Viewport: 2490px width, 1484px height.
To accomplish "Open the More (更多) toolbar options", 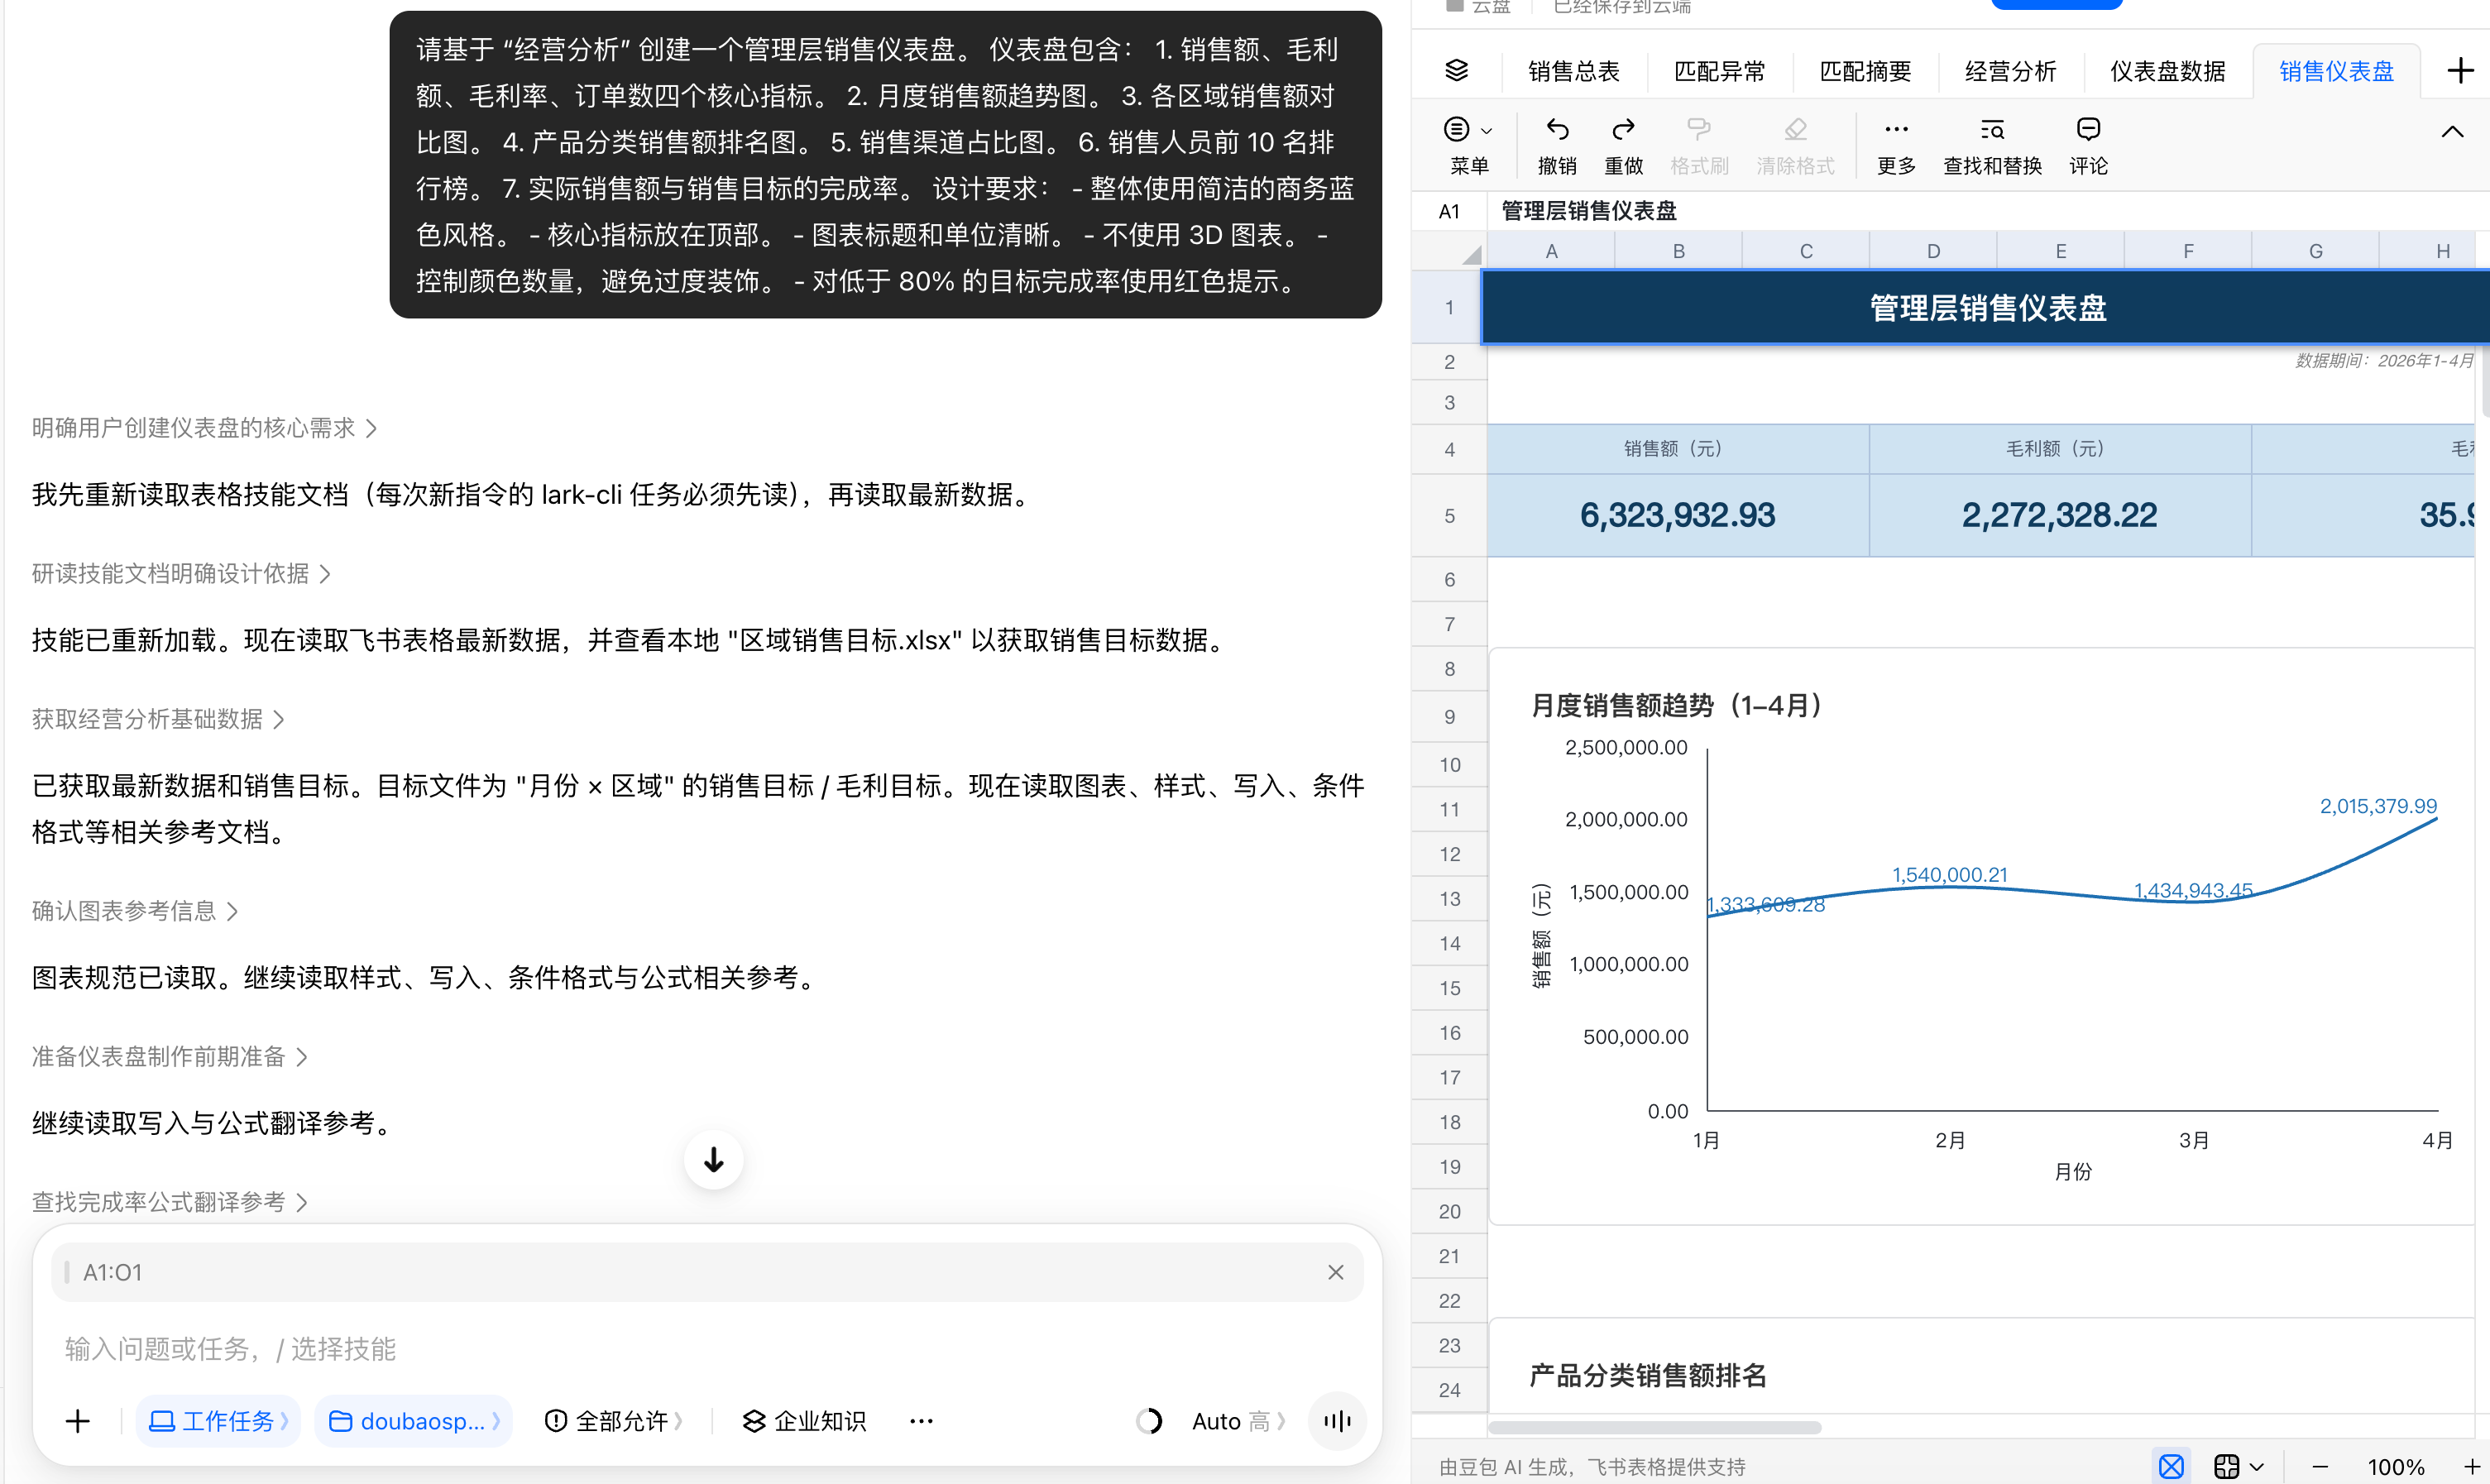I will click(x=1896, y=146).
